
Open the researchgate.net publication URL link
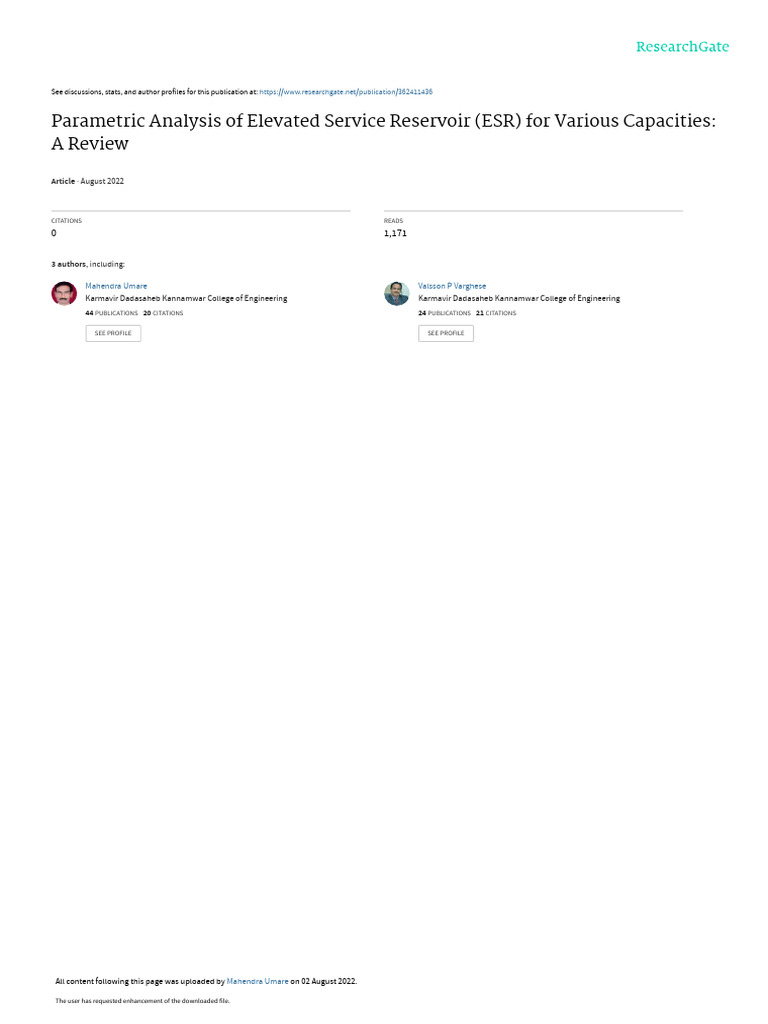345,92
